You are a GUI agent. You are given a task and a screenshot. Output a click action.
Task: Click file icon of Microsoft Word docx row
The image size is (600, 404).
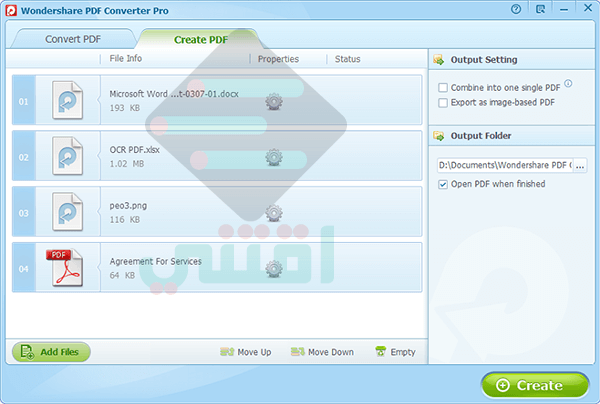(x=67, y=100)
